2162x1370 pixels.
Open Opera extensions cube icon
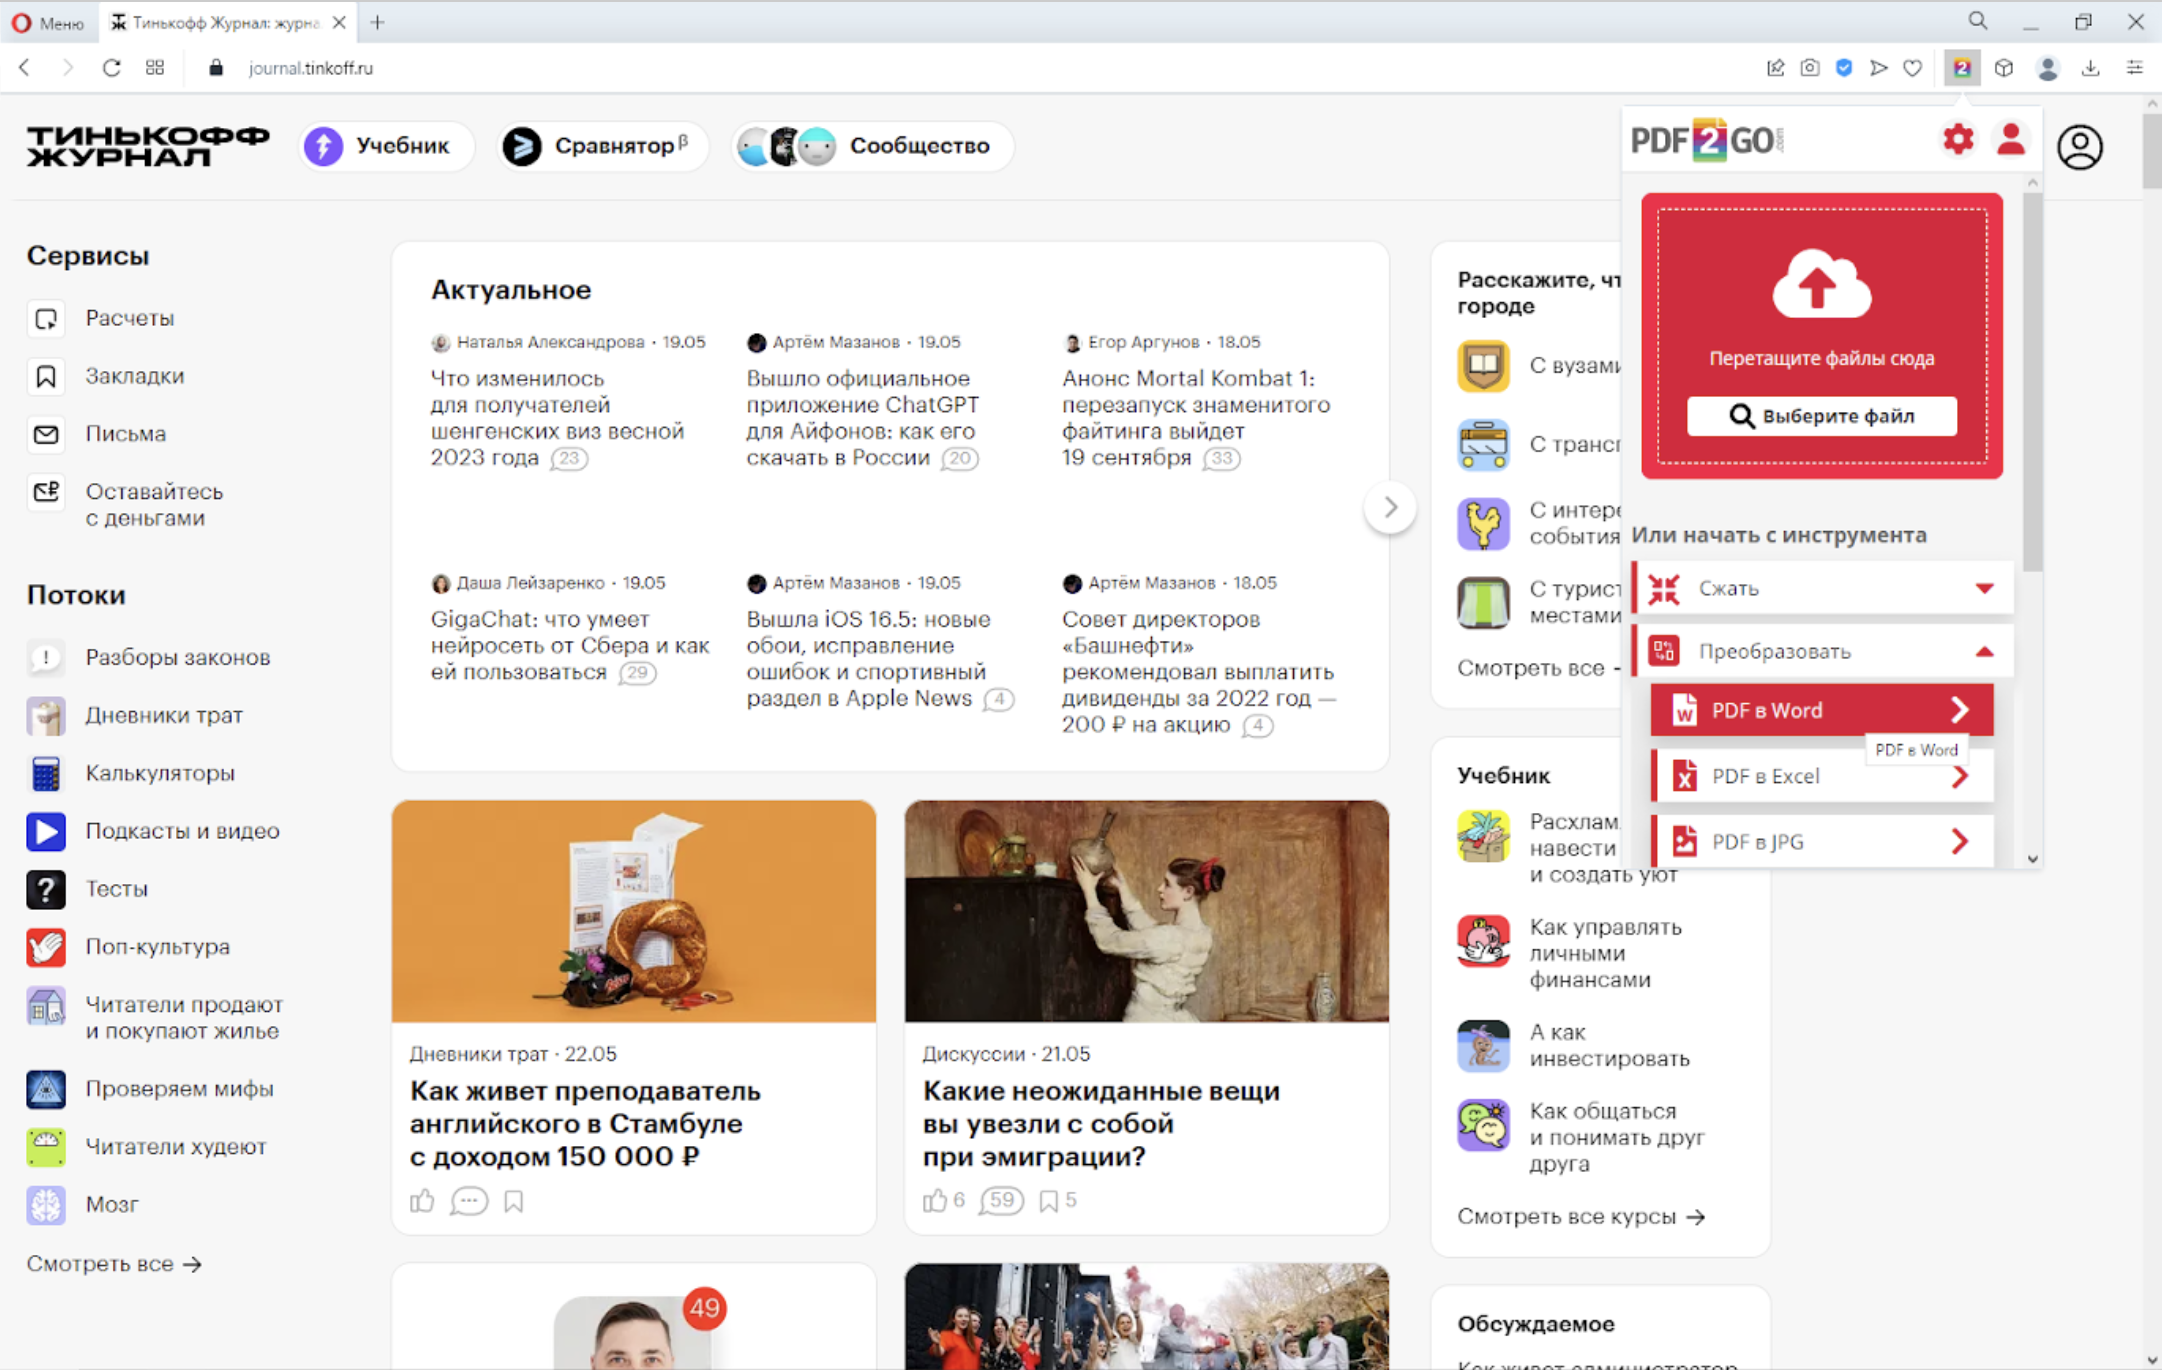point(2003,68)
